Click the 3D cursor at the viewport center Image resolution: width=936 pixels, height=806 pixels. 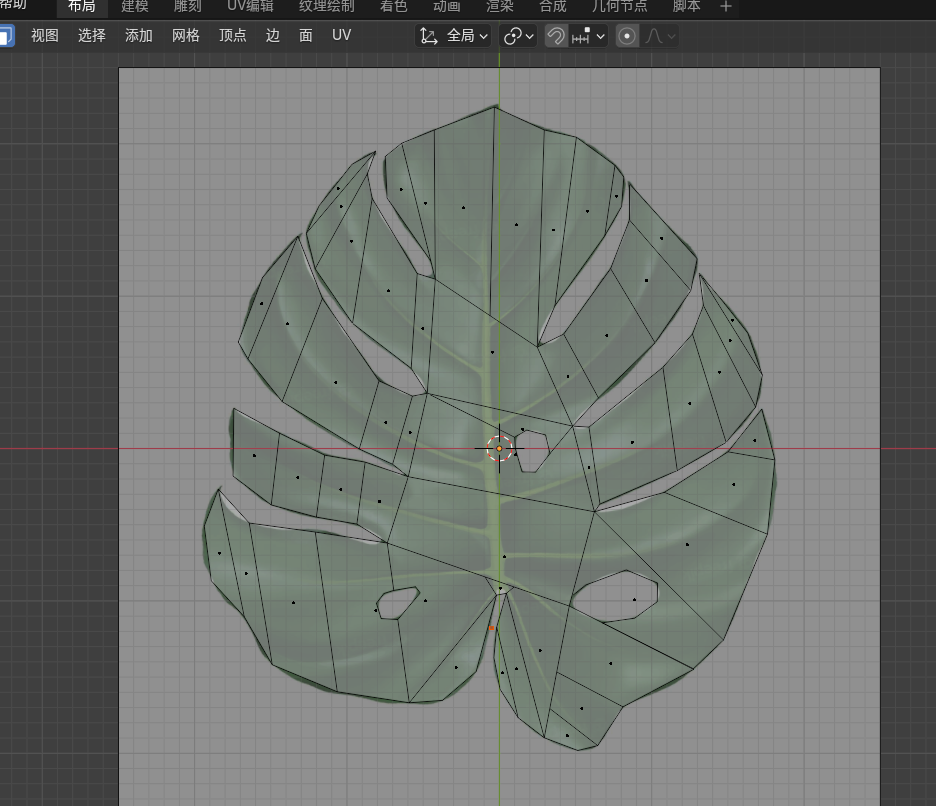point(499,449)
